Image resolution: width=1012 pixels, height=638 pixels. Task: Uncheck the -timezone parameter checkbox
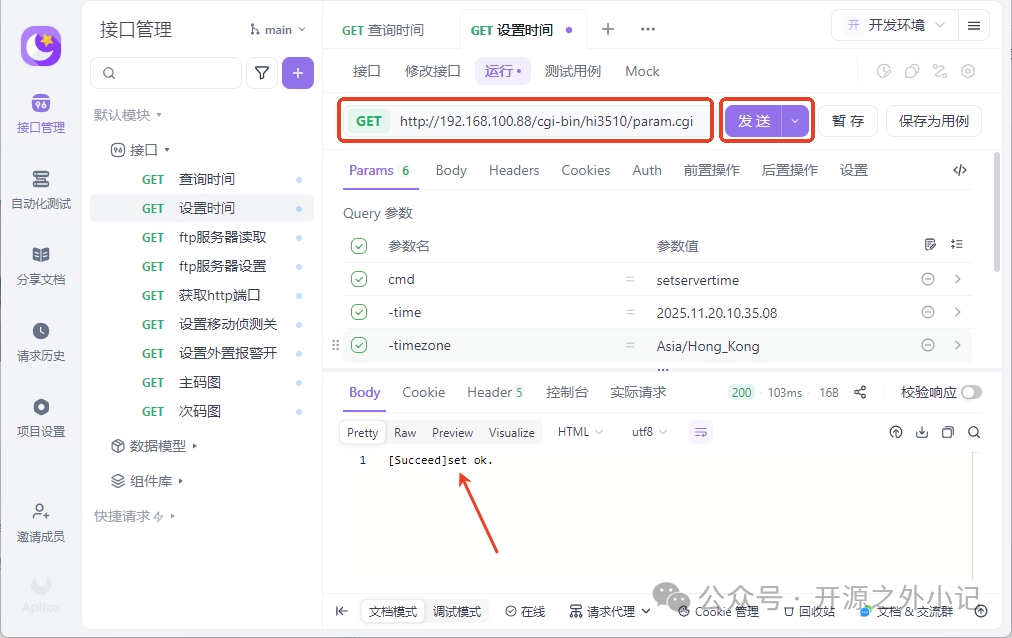359,345
